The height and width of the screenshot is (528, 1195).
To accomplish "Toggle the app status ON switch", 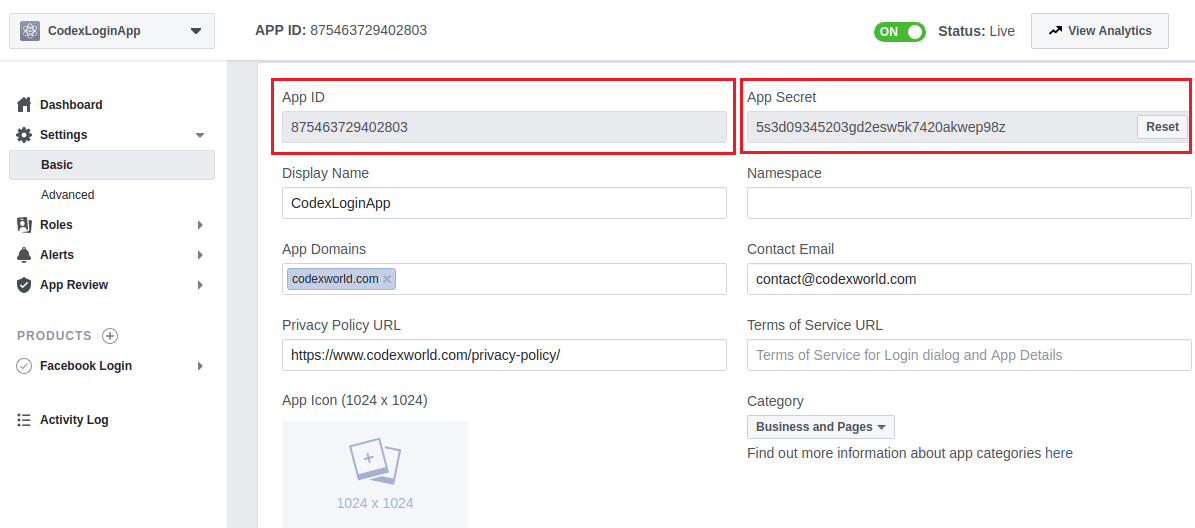I will tap(900, 31).
